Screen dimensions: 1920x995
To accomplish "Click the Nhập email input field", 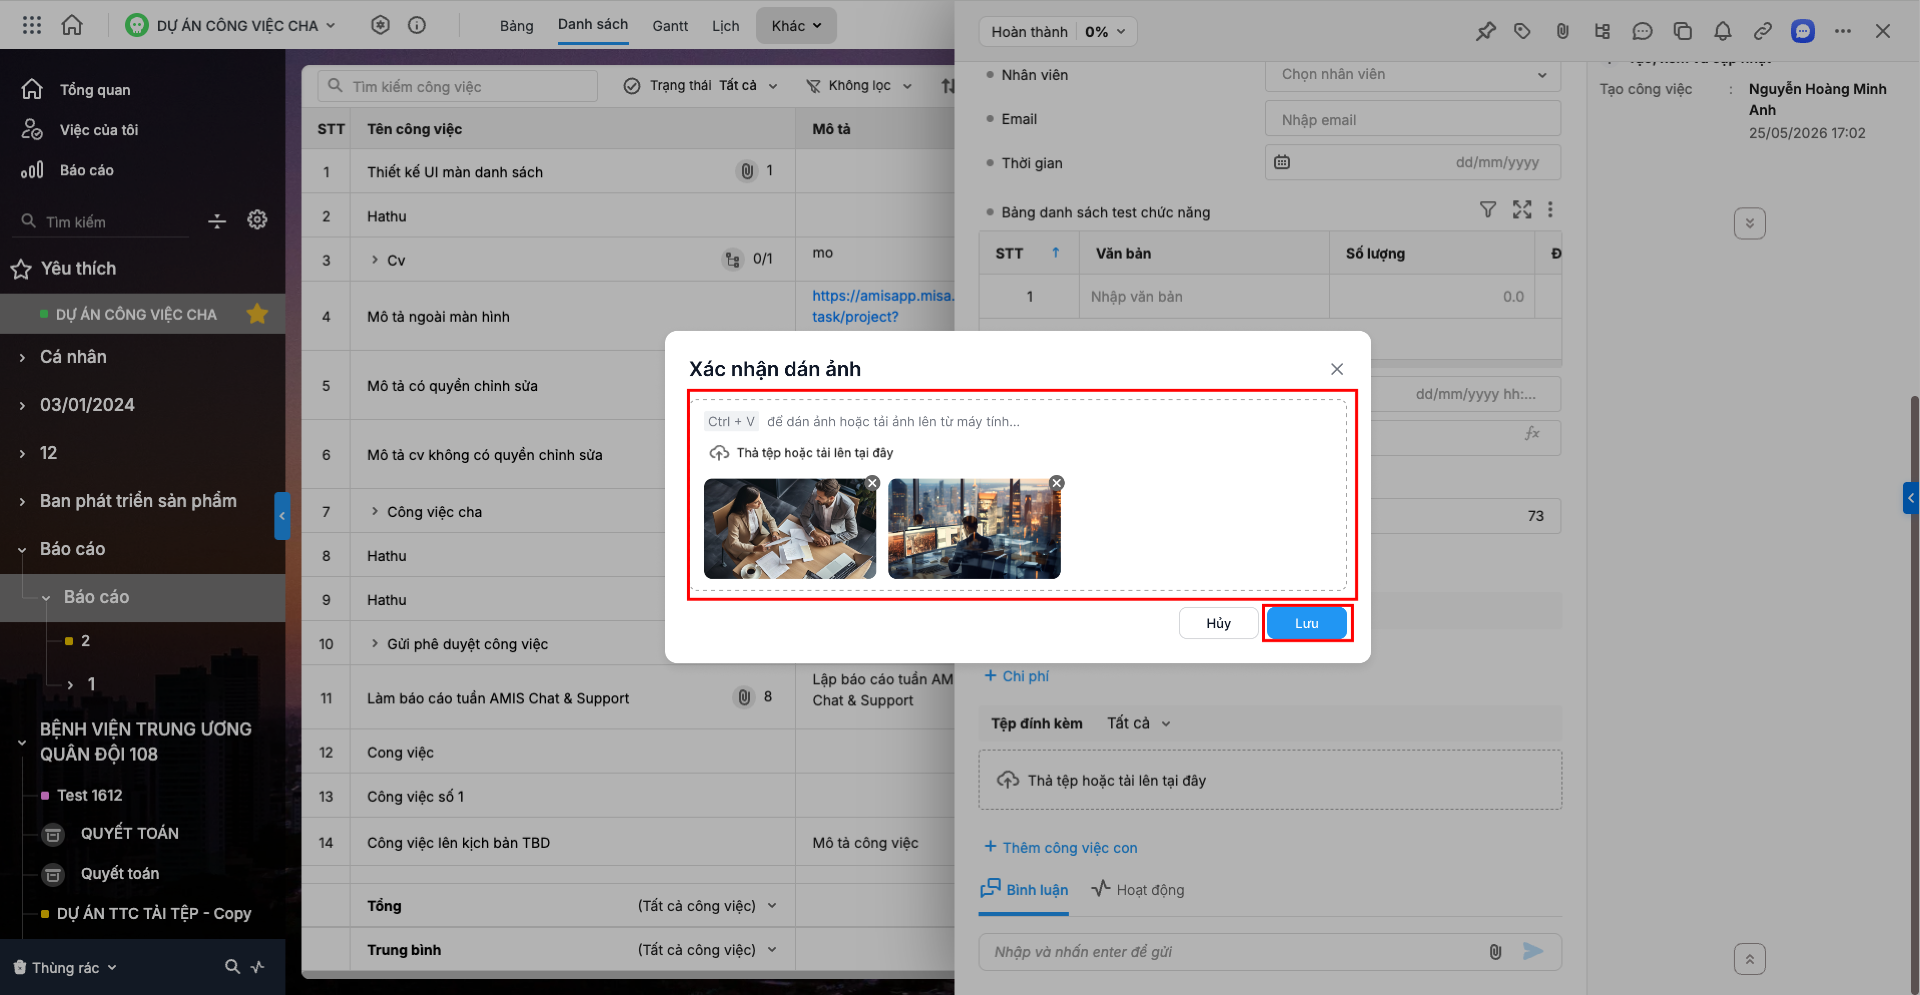I will point(1413,119).
